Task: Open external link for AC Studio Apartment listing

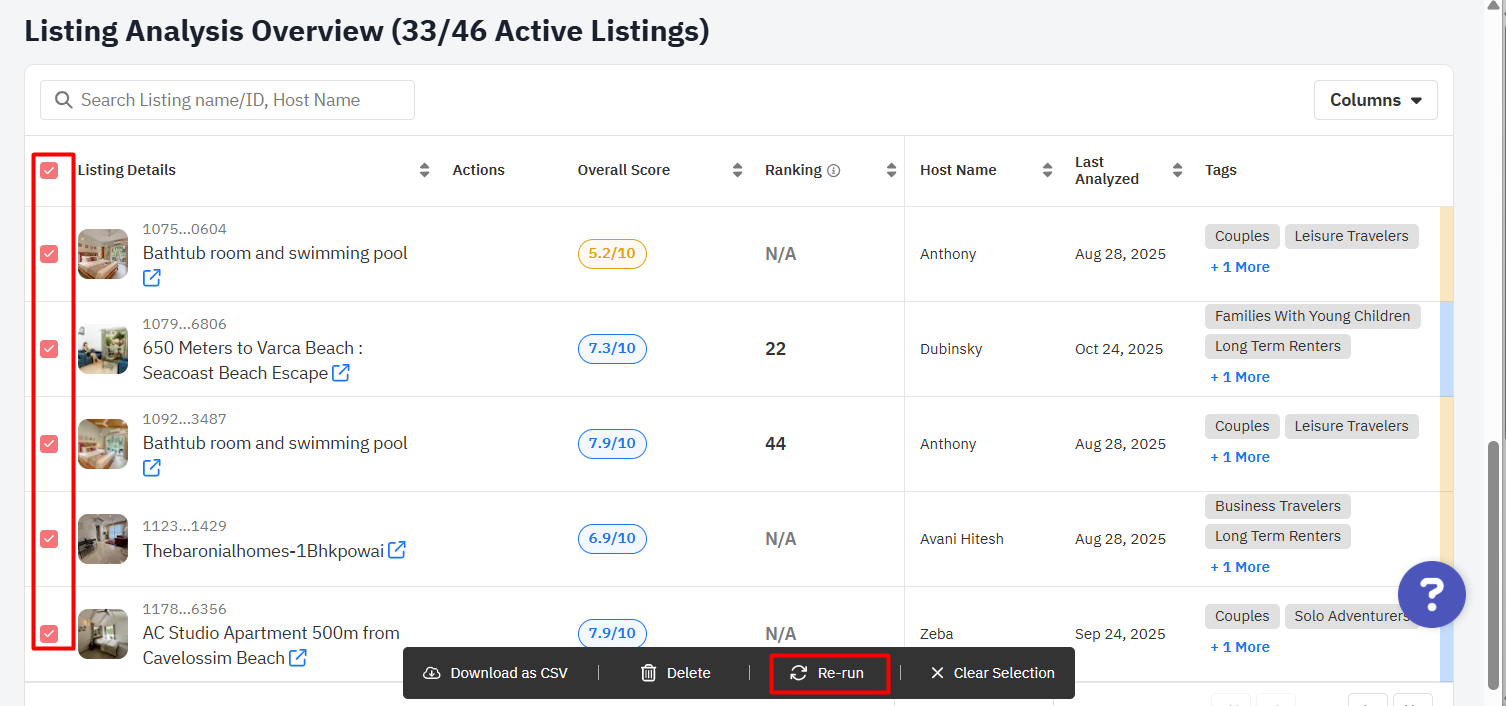Action: point(298,658)
